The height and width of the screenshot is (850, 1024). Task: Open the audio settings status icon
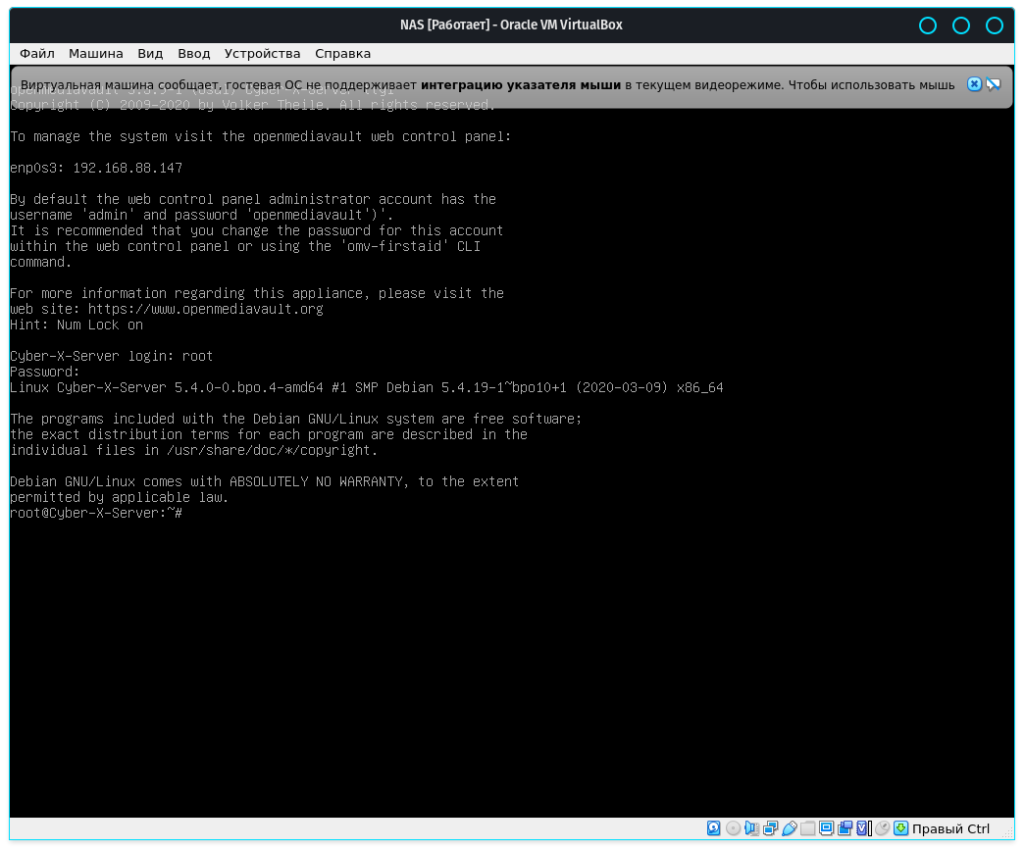[752, 828]
